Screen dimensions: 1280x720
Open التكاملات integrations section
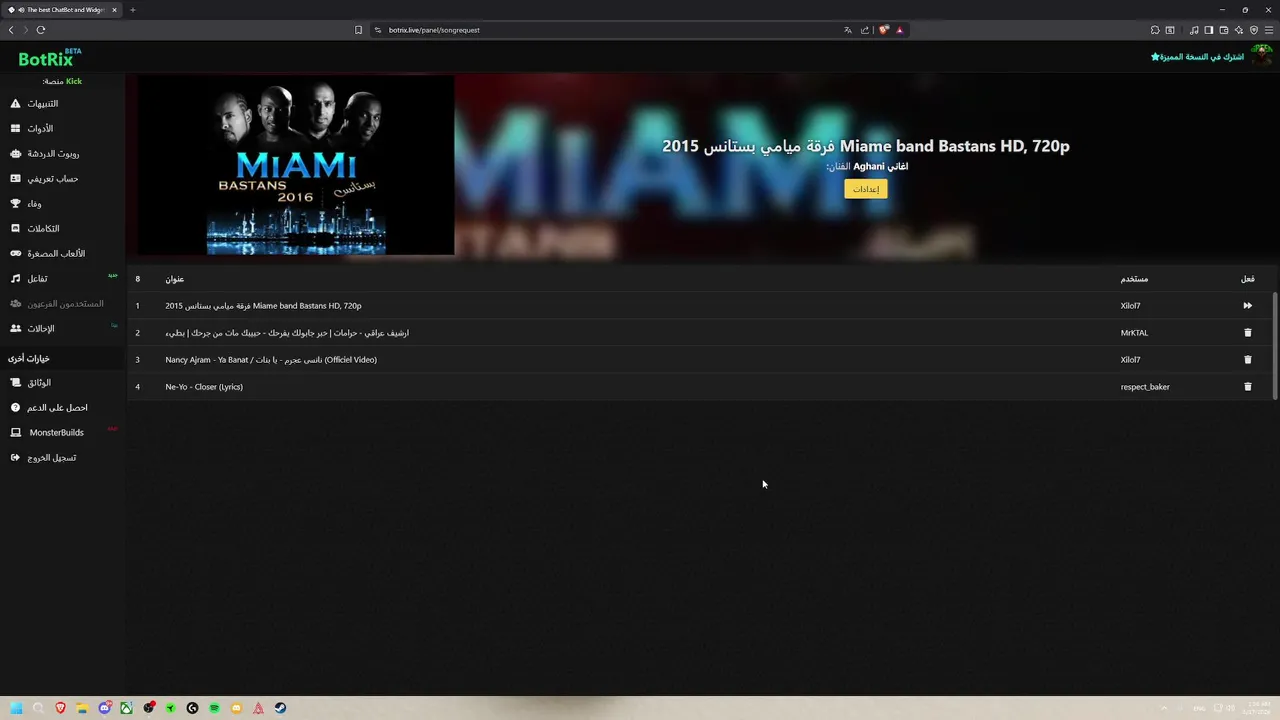43,229
